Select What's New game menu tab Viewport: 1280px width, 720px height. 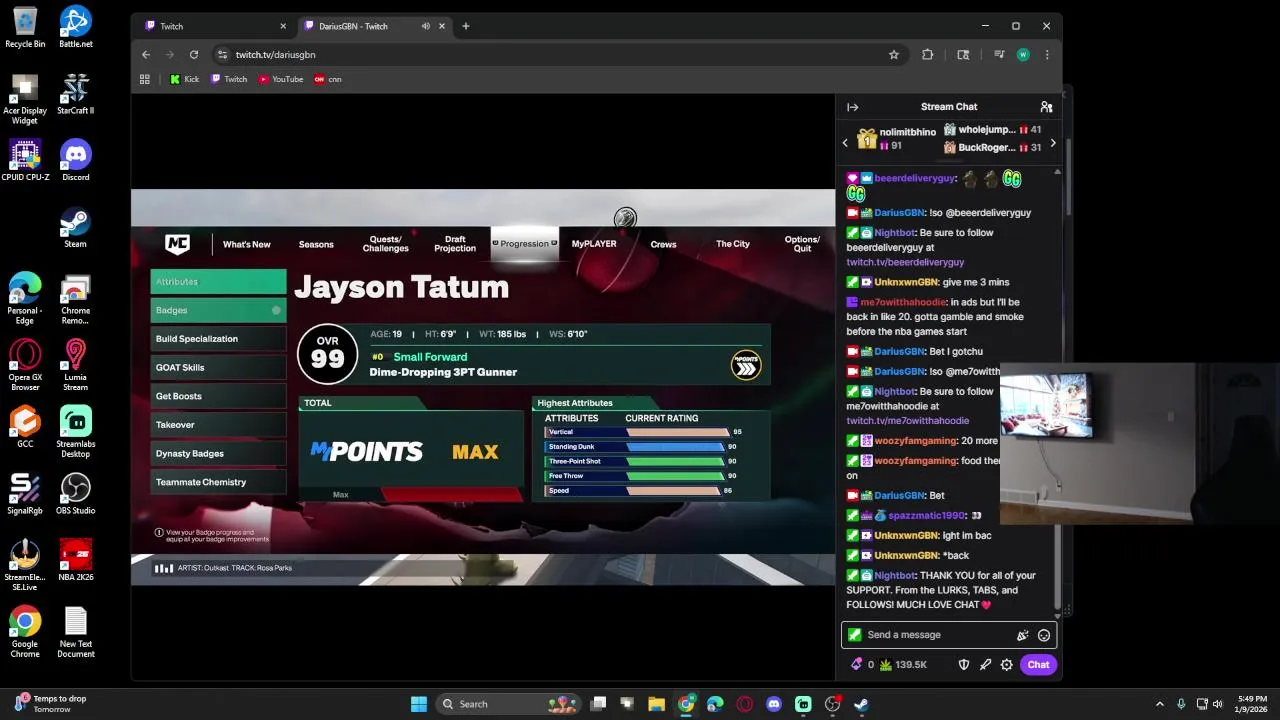click(247, 244)
